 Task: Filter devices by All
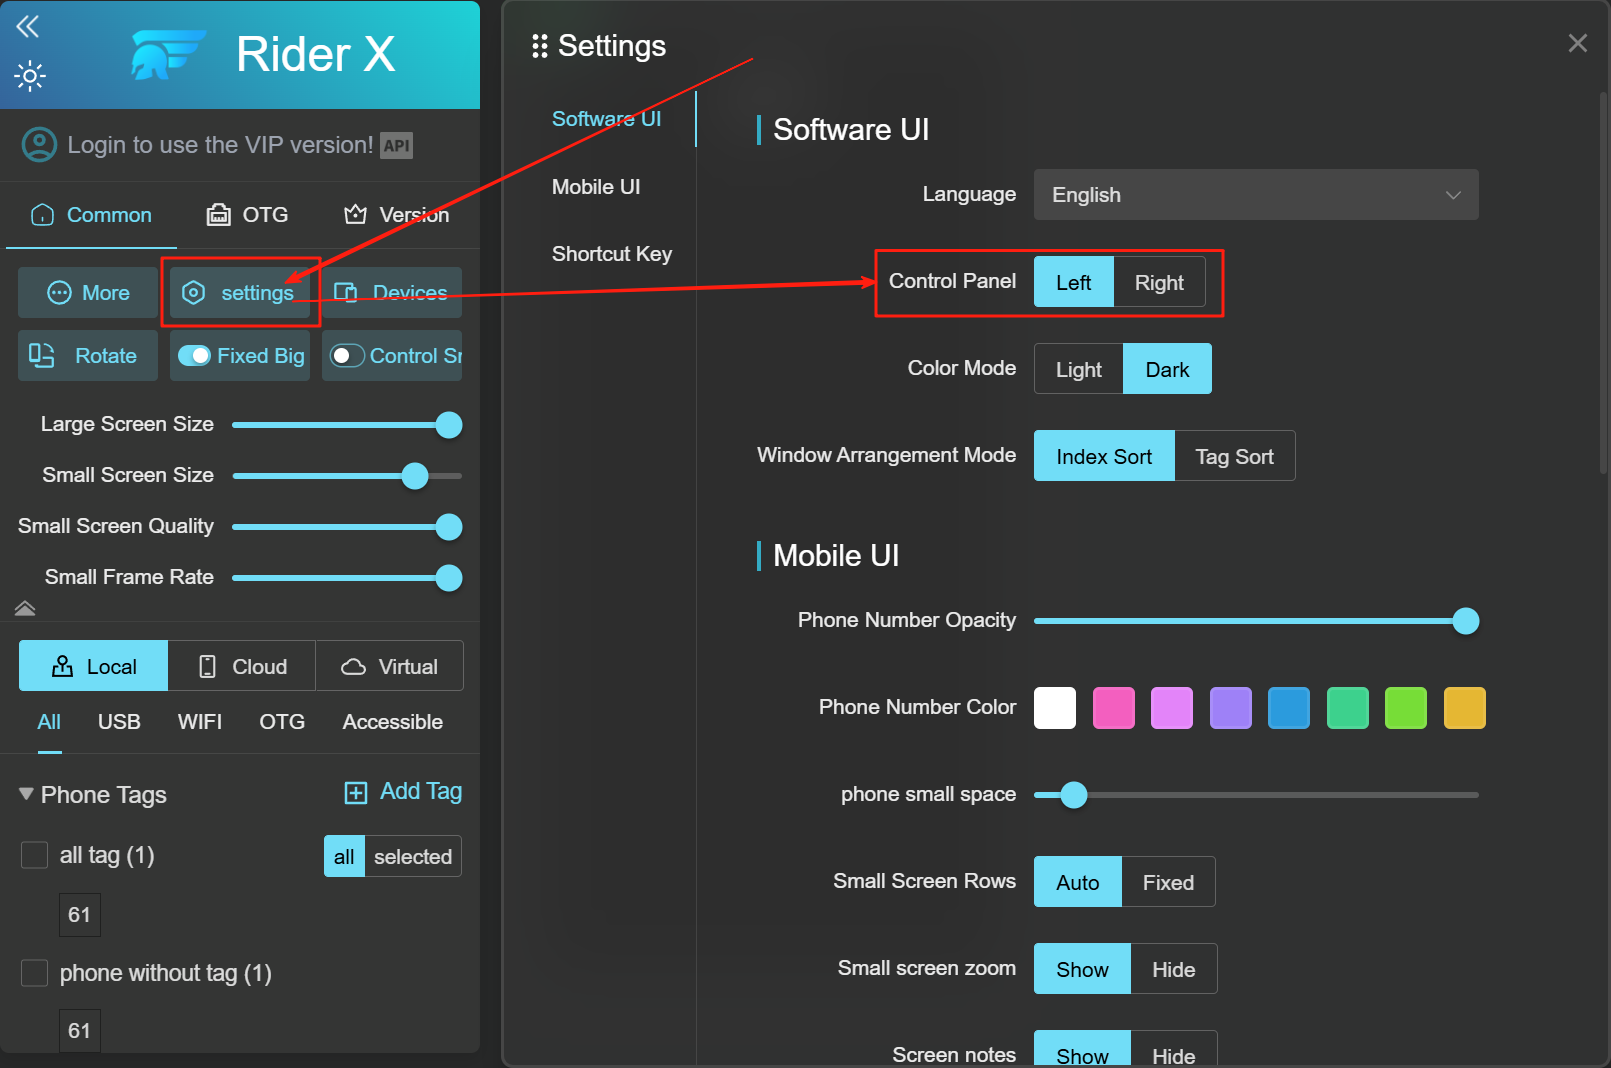(49, 722)
